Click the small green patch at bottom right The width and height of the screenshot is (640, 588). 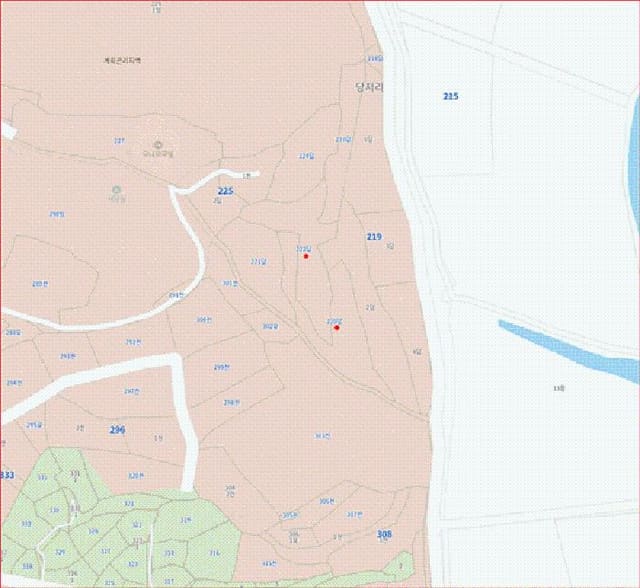coord(402,565)
